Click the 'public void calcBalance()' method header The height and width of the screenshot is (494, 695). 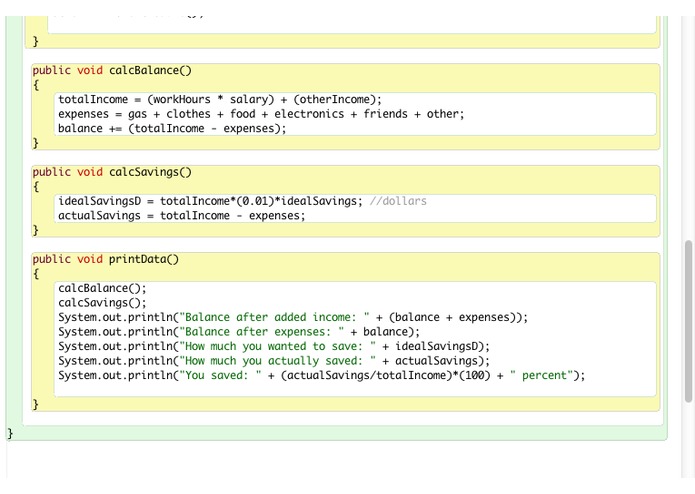point(112,70)
